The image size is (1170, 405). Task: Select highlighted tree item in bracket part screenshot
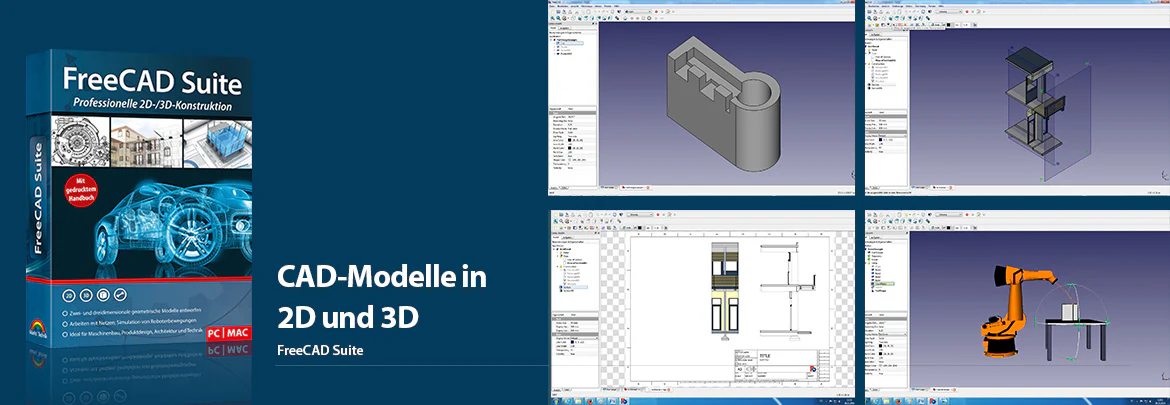coord(572,43)
